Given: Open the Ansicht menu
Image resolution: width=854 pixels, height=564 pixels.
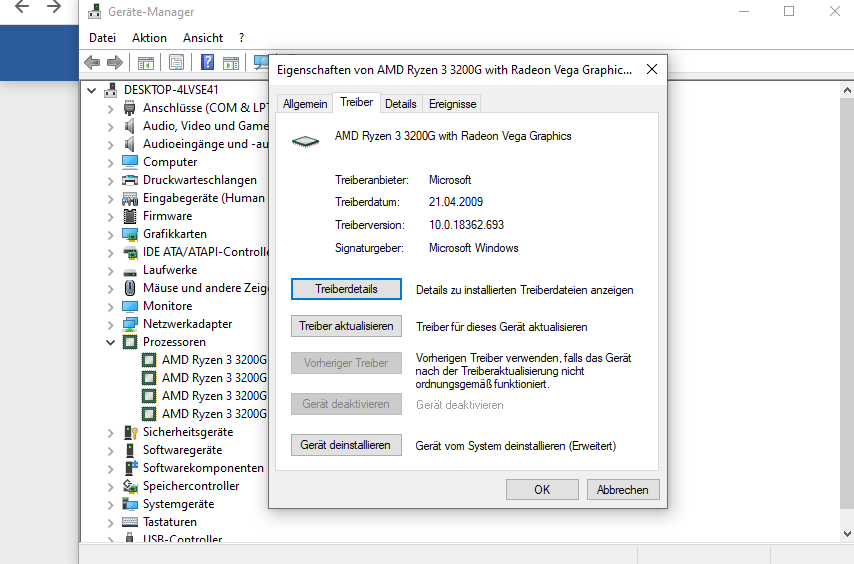Looking at the screenshot, I should point(203,38).
